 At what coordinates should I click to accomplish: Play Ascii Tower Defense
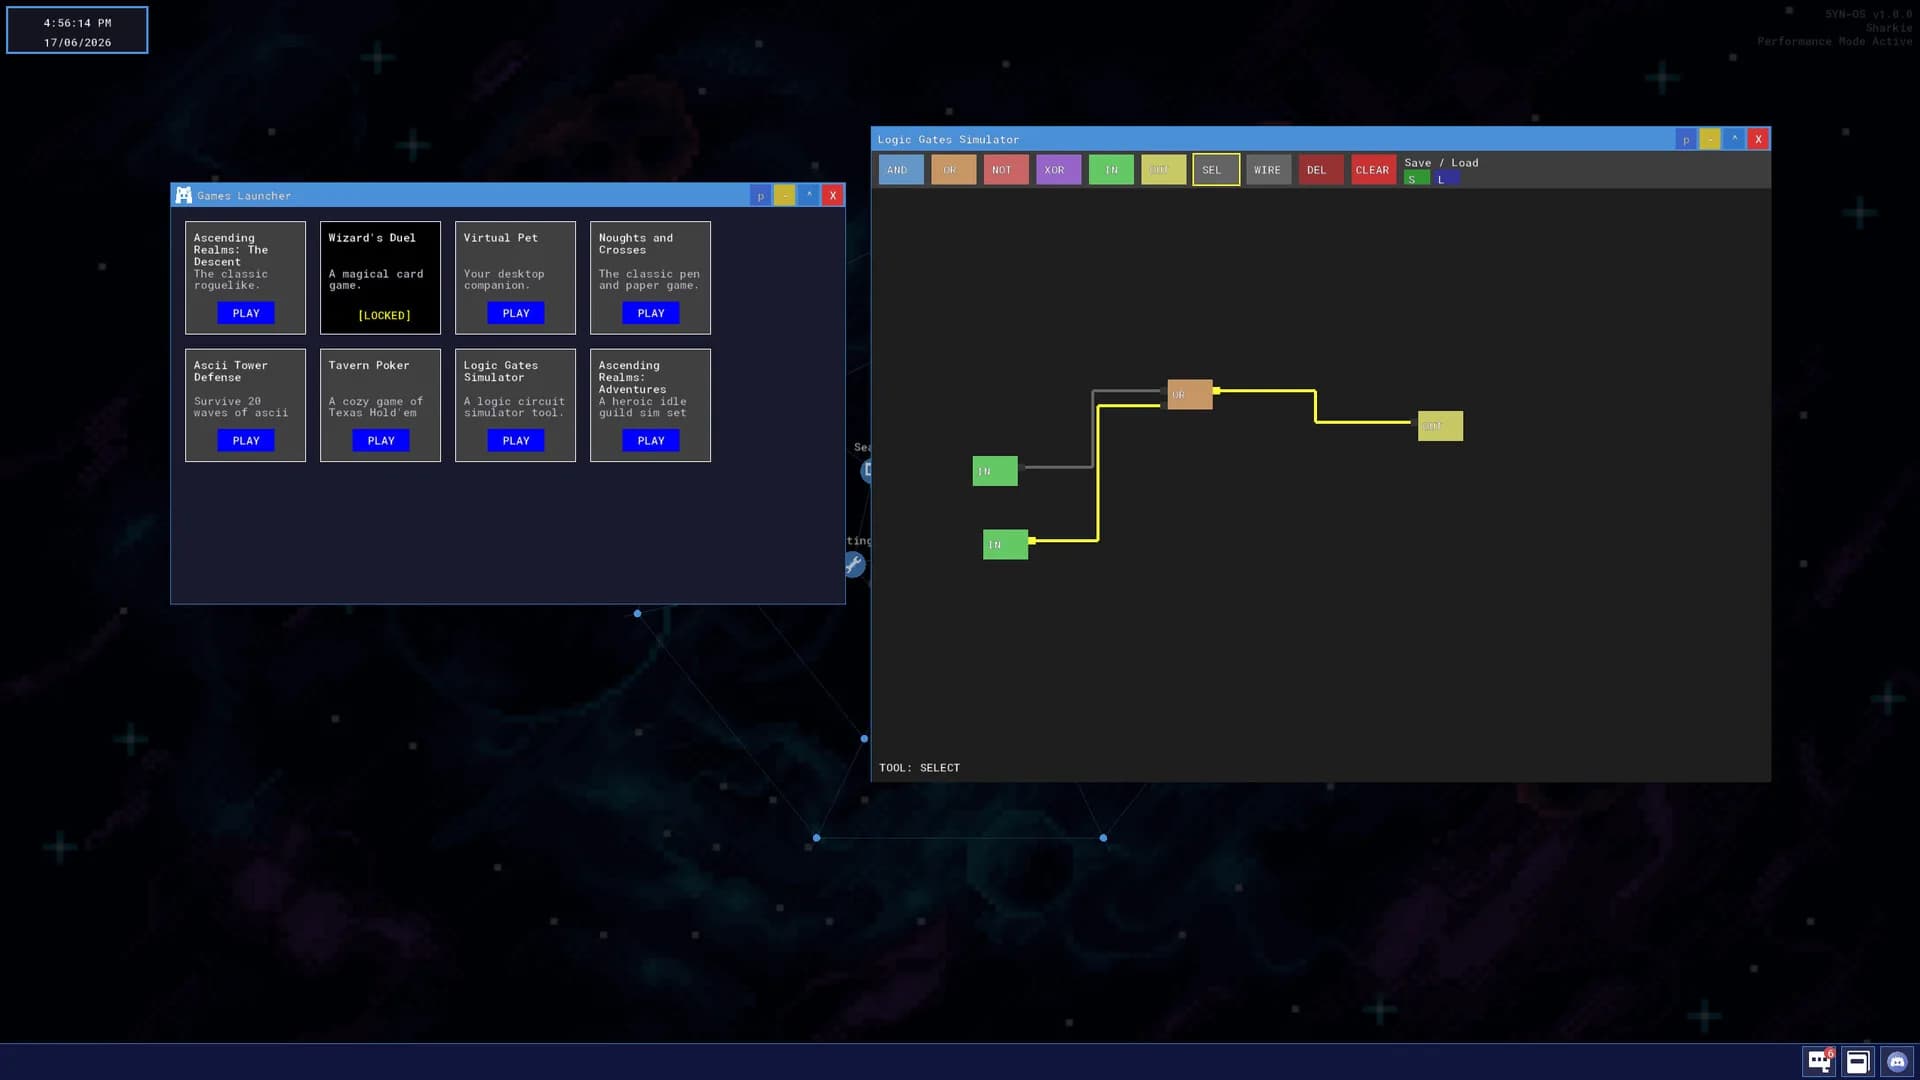coord(246,440)
